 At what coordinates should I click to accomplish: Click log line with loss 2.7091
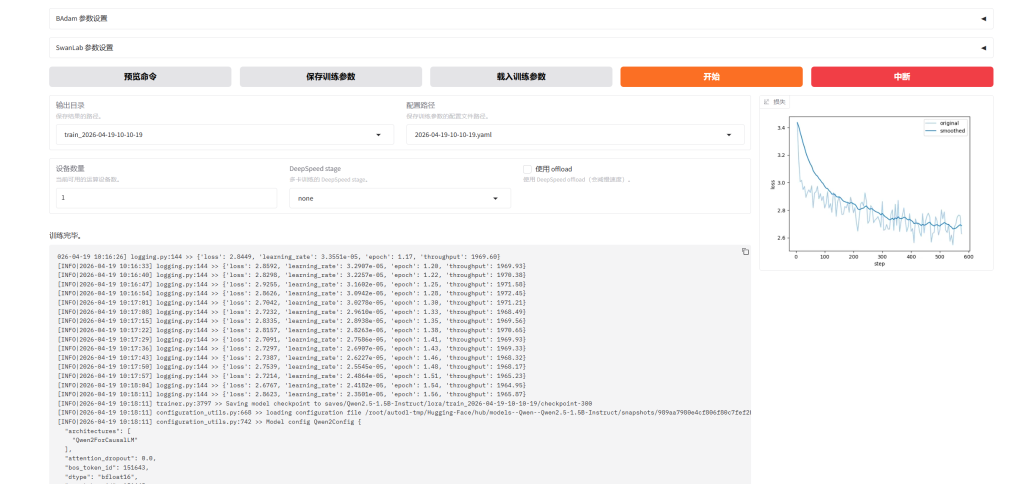coord(291,340)
